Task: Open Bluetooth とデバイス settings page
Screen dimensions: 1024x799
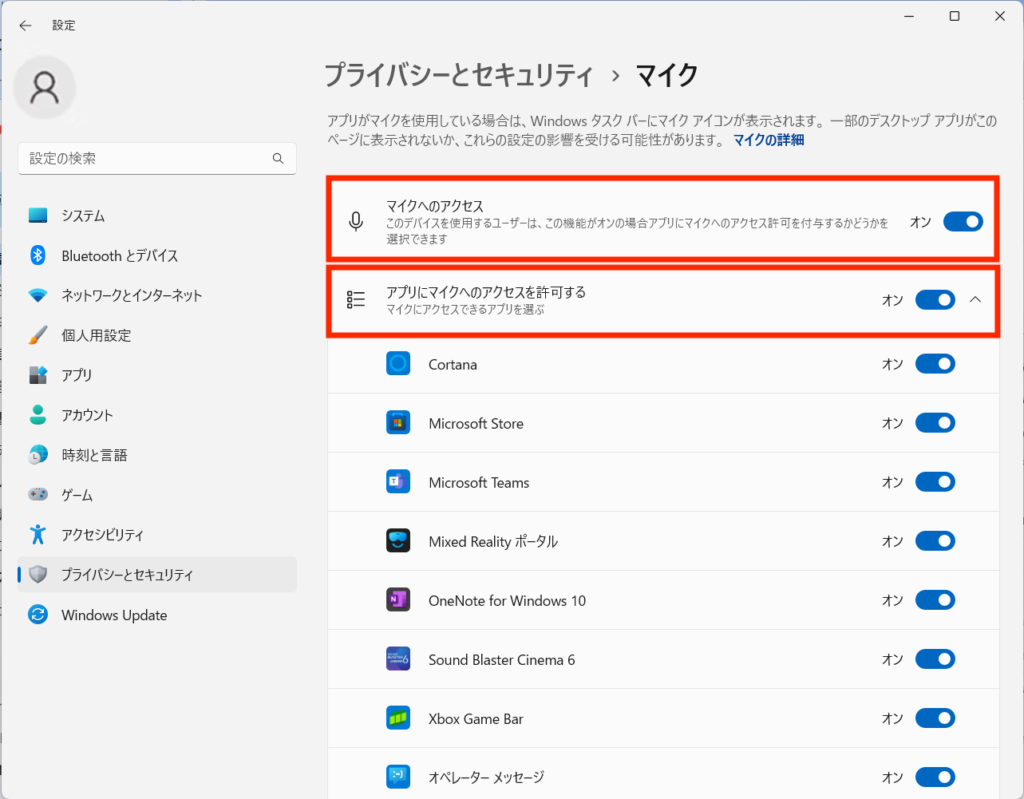Action: point(119,256)
